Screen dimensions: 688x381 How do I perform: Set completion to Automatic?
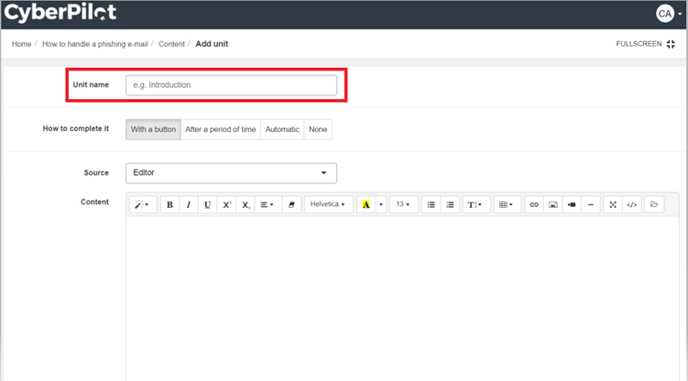pyautogui.click(x=282, y=129)
